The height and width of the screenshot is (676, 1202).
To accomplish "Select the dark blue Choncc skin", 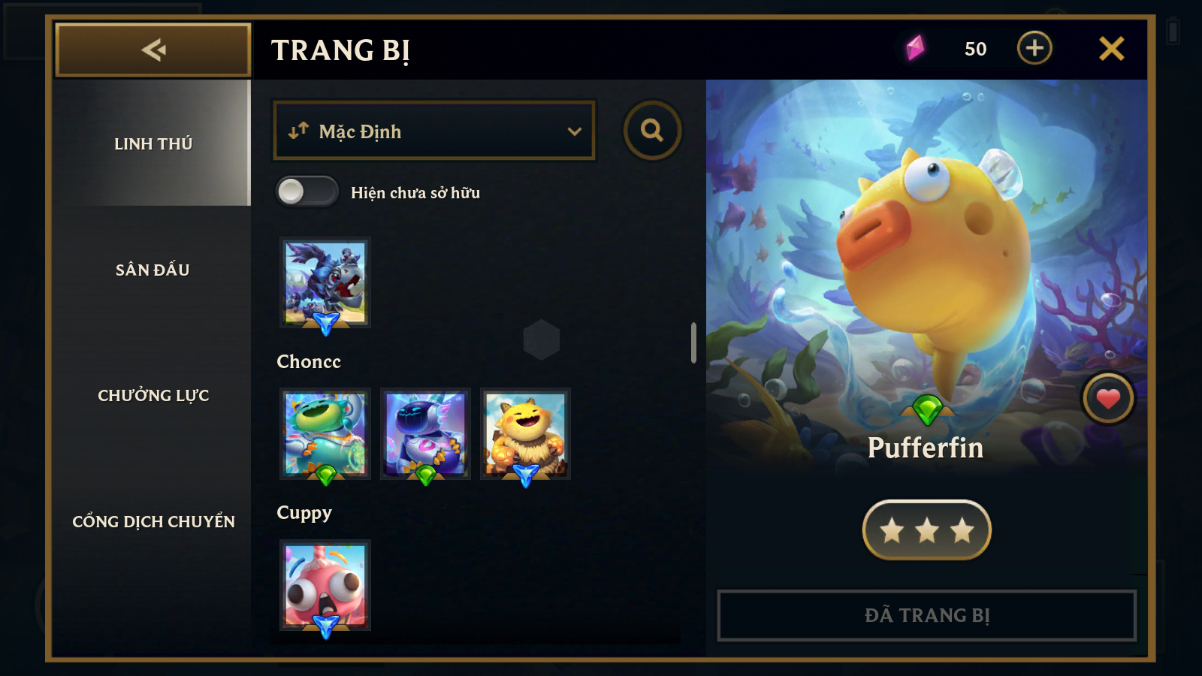I will tap(425, 434).
